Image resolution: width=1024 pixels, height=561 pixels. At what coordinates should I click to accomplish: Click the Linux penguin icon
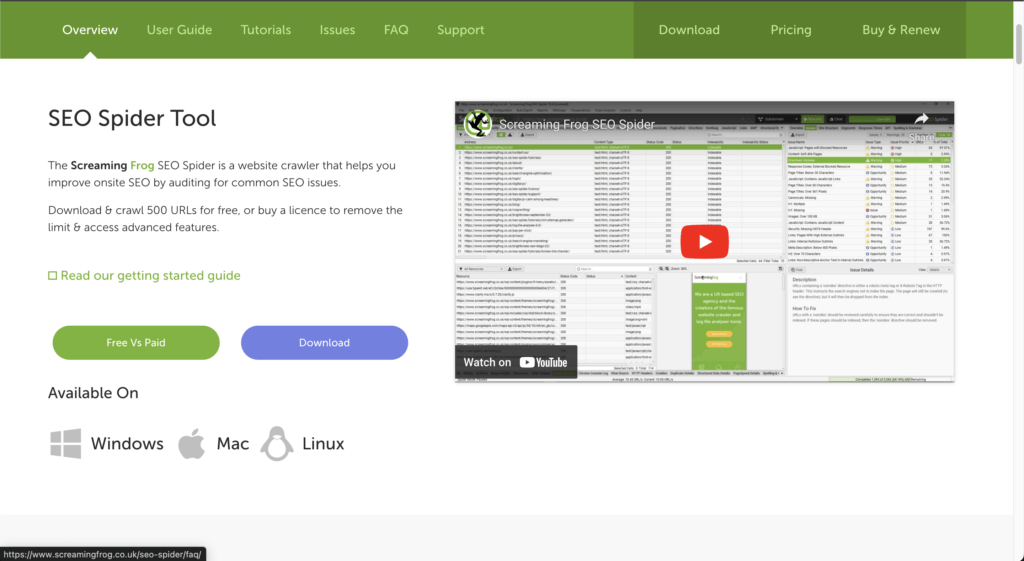277,444
